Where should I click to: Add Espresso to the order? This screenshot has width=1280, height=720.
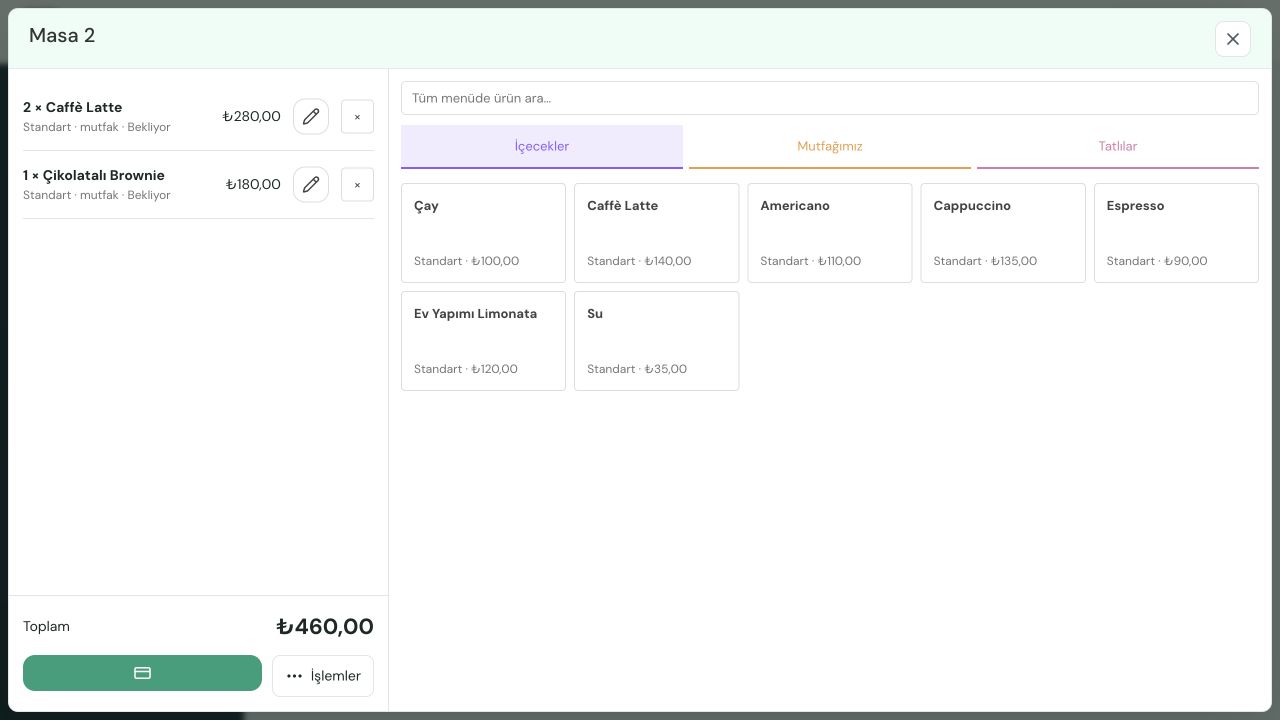[1176, 233]
